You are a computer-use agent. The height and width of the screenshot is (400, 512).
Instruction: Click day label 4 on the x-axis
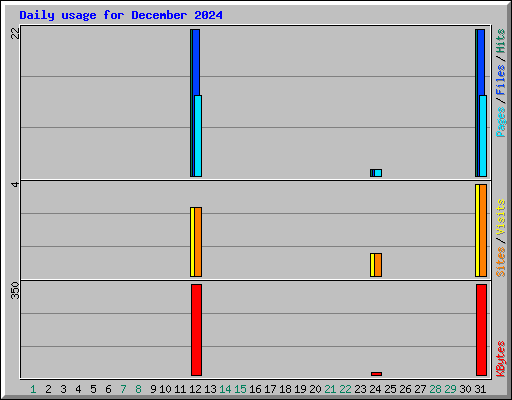(x=78, y=389)
